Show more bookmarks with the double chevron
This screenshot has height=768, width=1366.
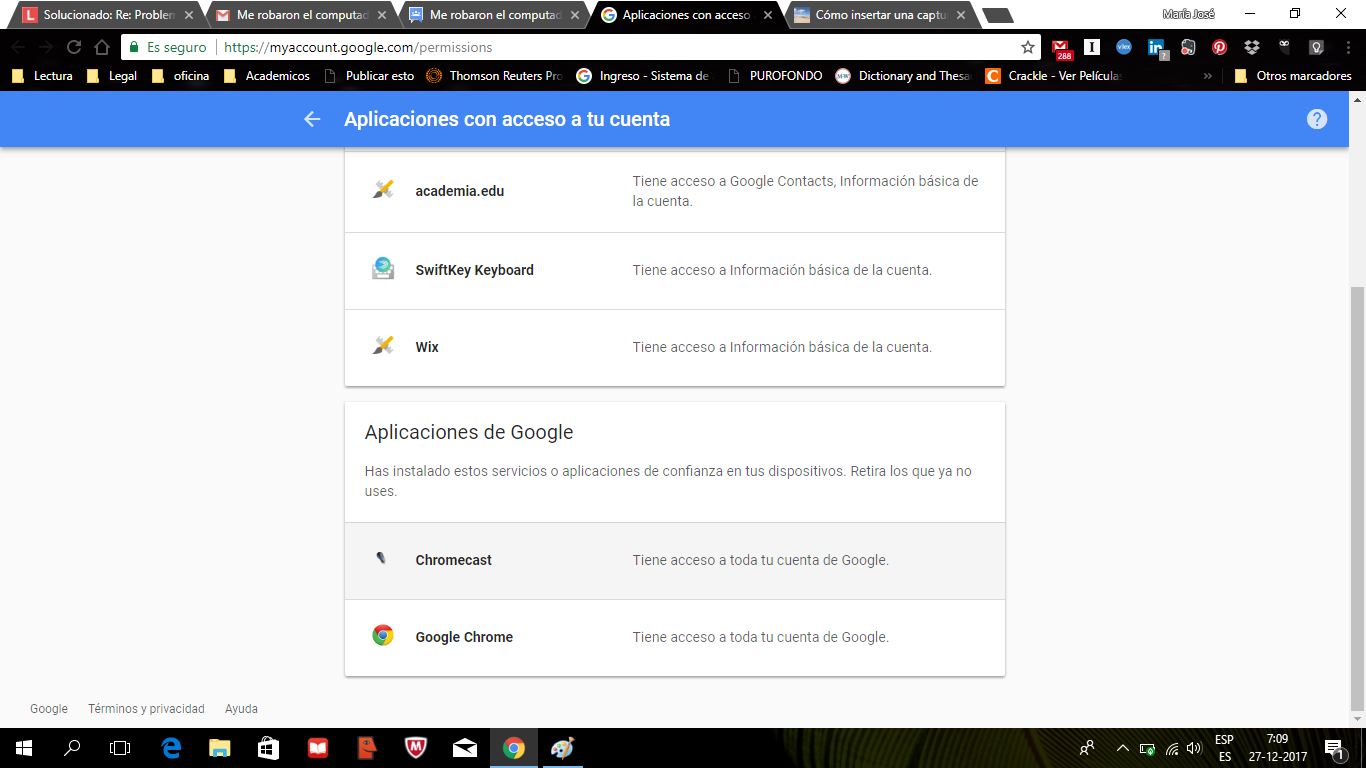pyautogui.click(x=1208, y=76)
